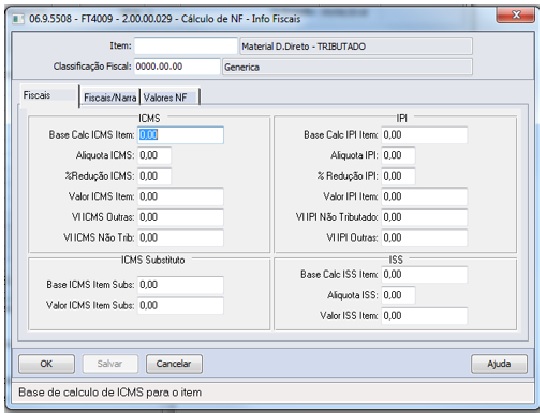Select the %Redução ICMS field

pyautogui.click(x=155, y=176)
